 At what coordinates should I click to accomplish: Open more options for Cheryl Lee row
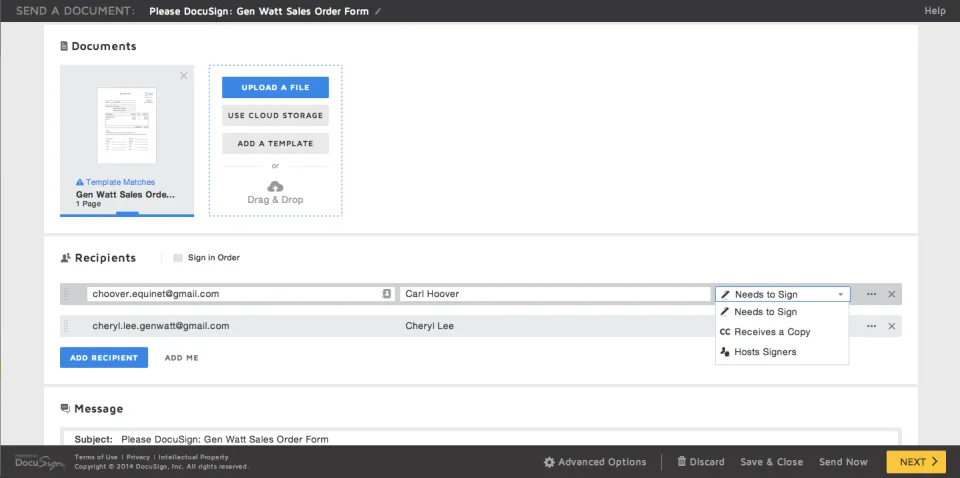pos(871,326)
